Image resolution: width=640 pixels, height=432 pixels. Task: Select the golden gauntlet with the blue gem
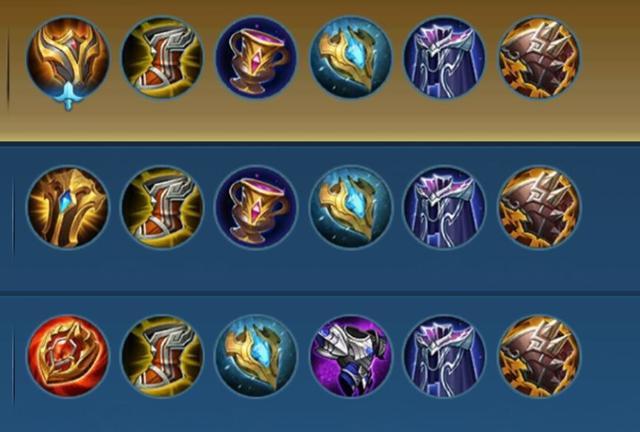68,207
